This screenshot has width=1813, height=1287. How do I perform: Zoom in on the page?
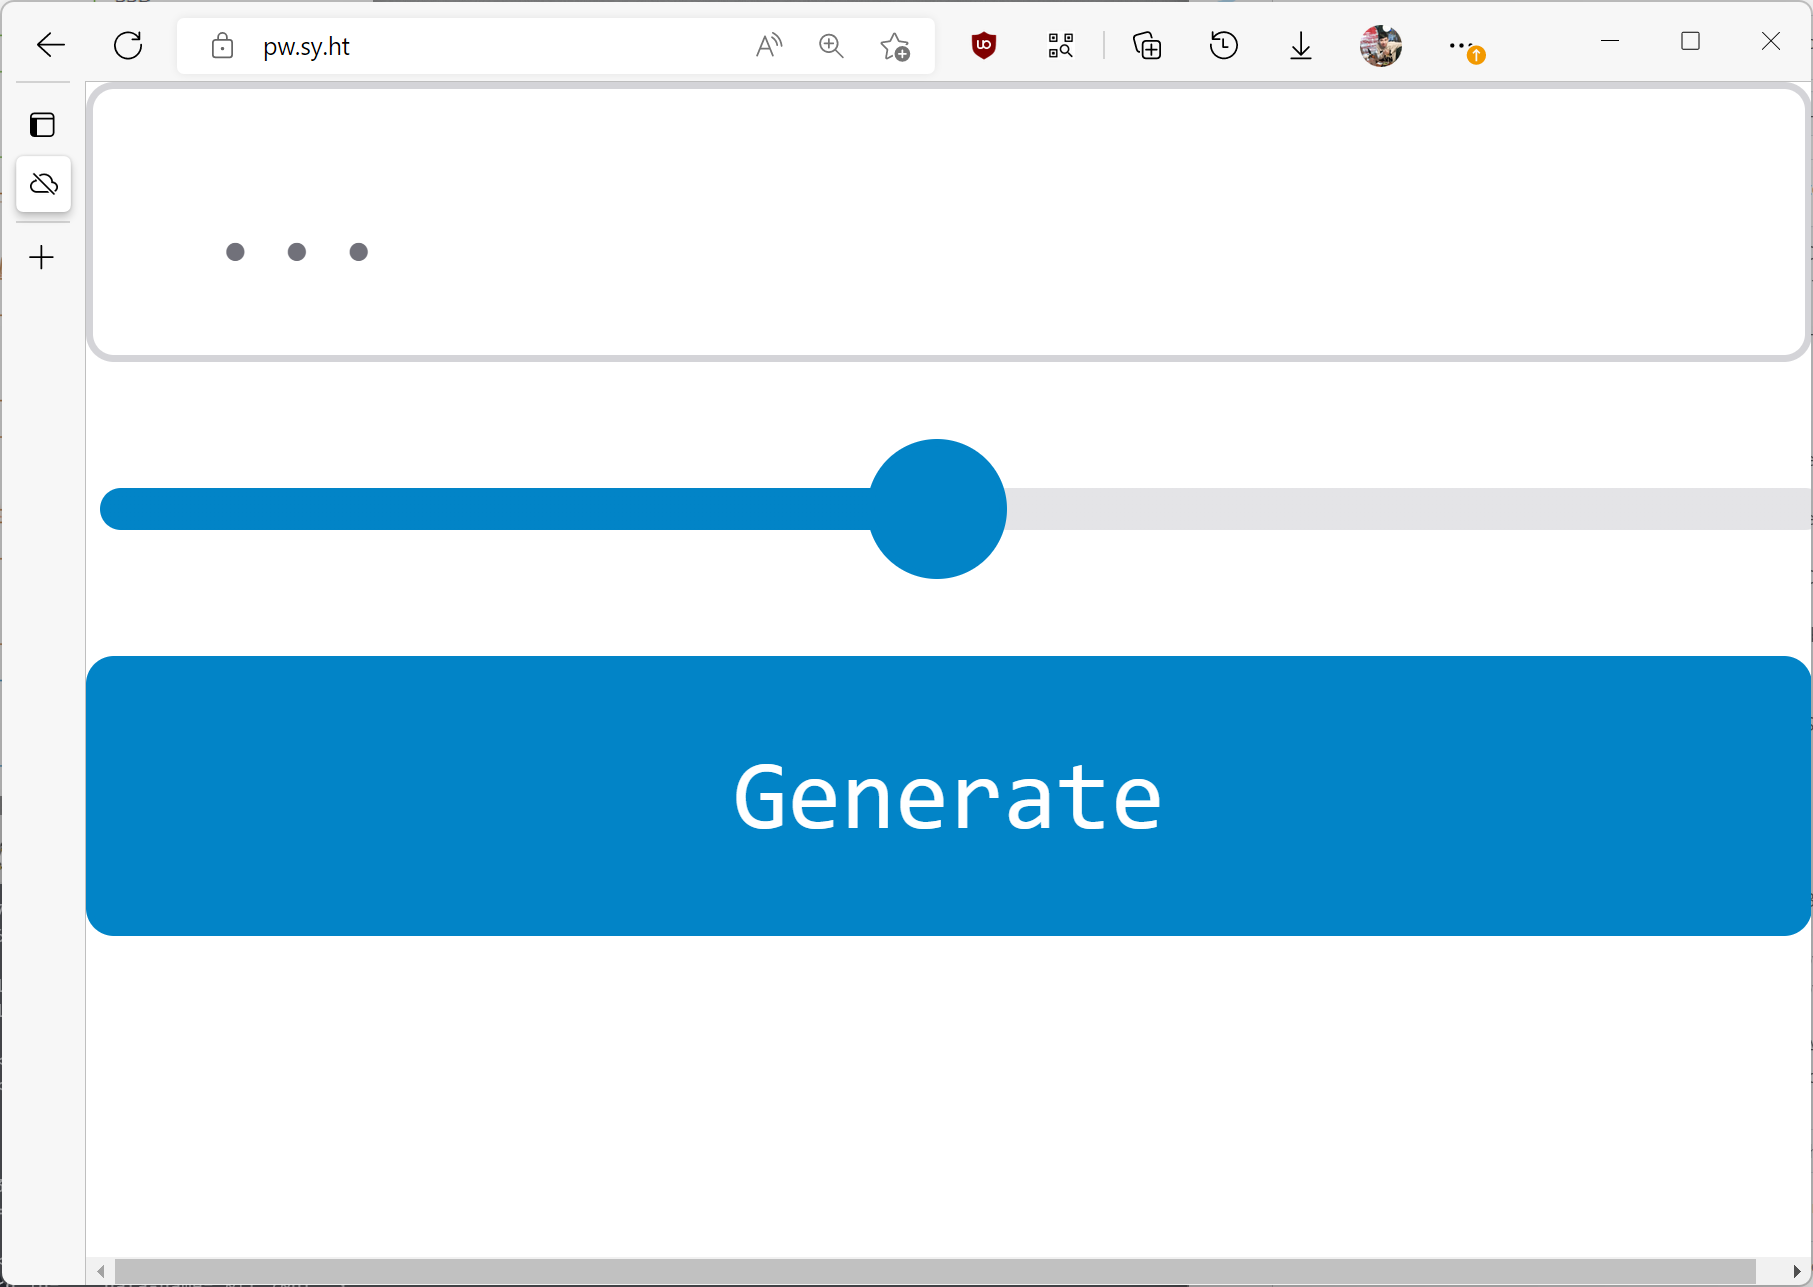point(831,45)
